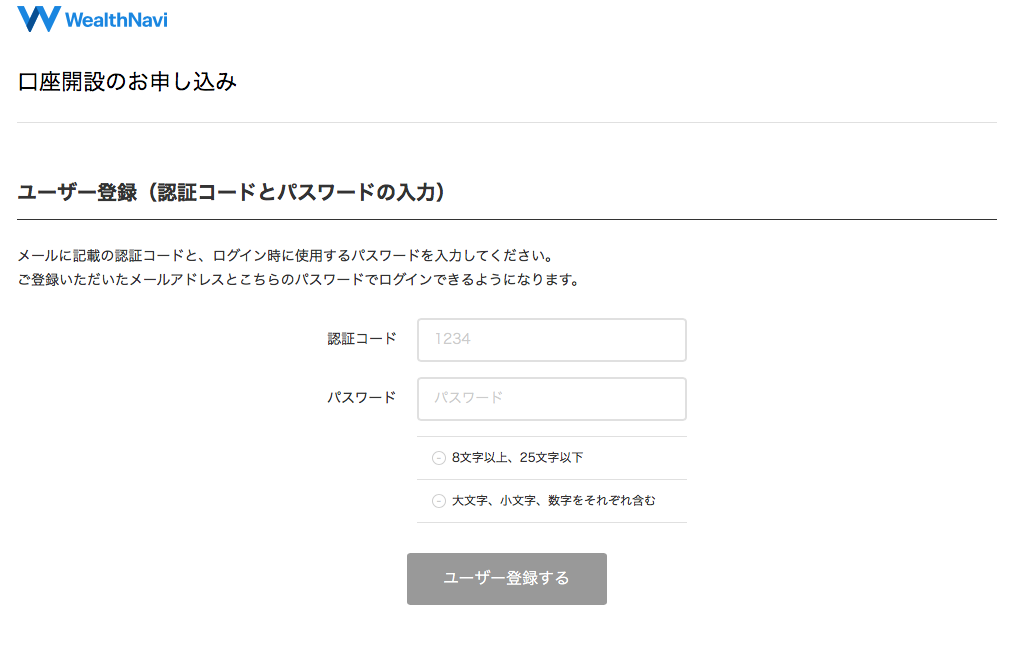The width and height of the screenshot is (1017, 652).
Task: Click the divider line under 口座開設のお申し込み
Action: coord(507,122)
